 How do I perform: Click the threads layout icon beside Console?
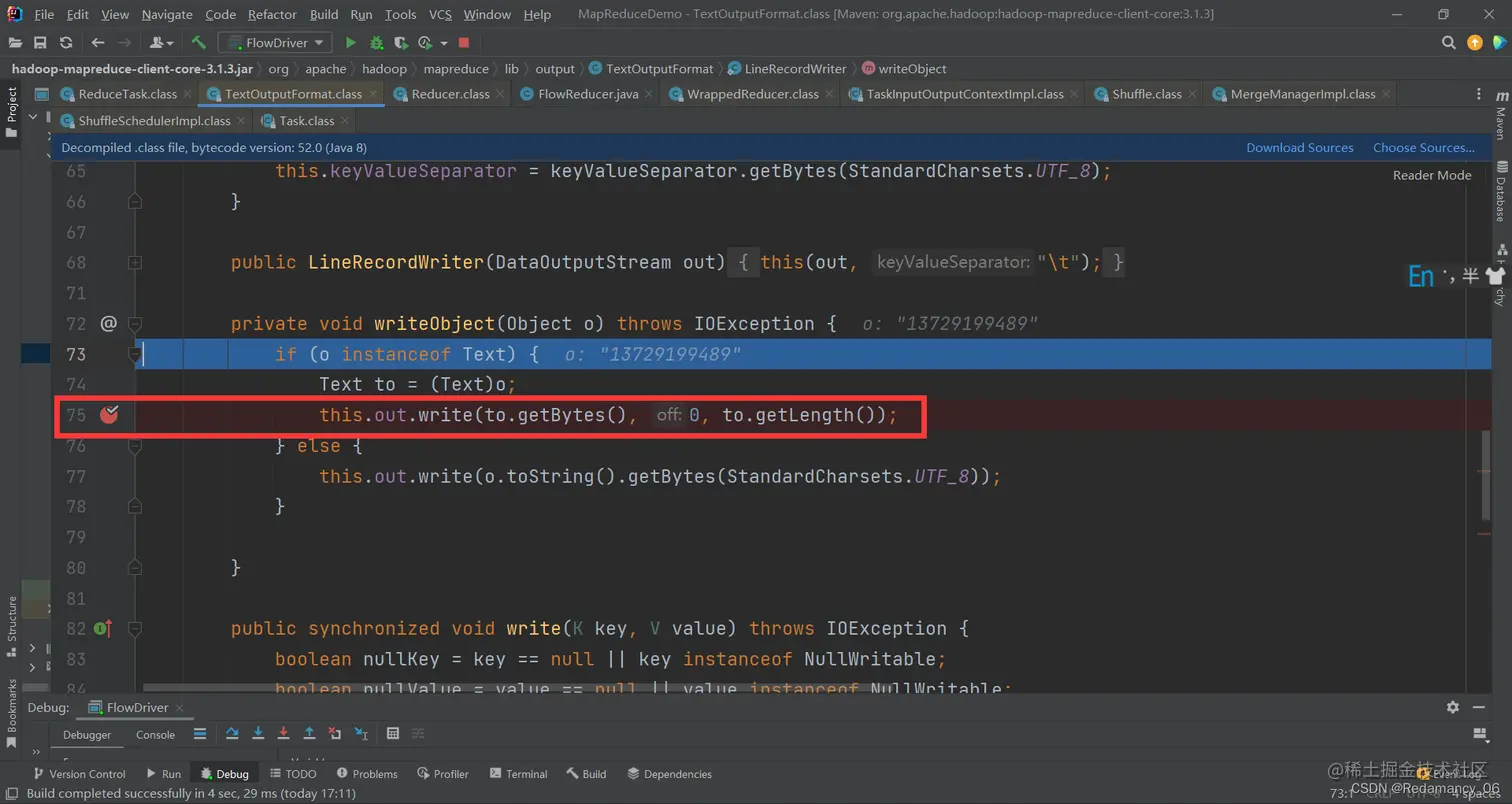click(x=200, y=734)
